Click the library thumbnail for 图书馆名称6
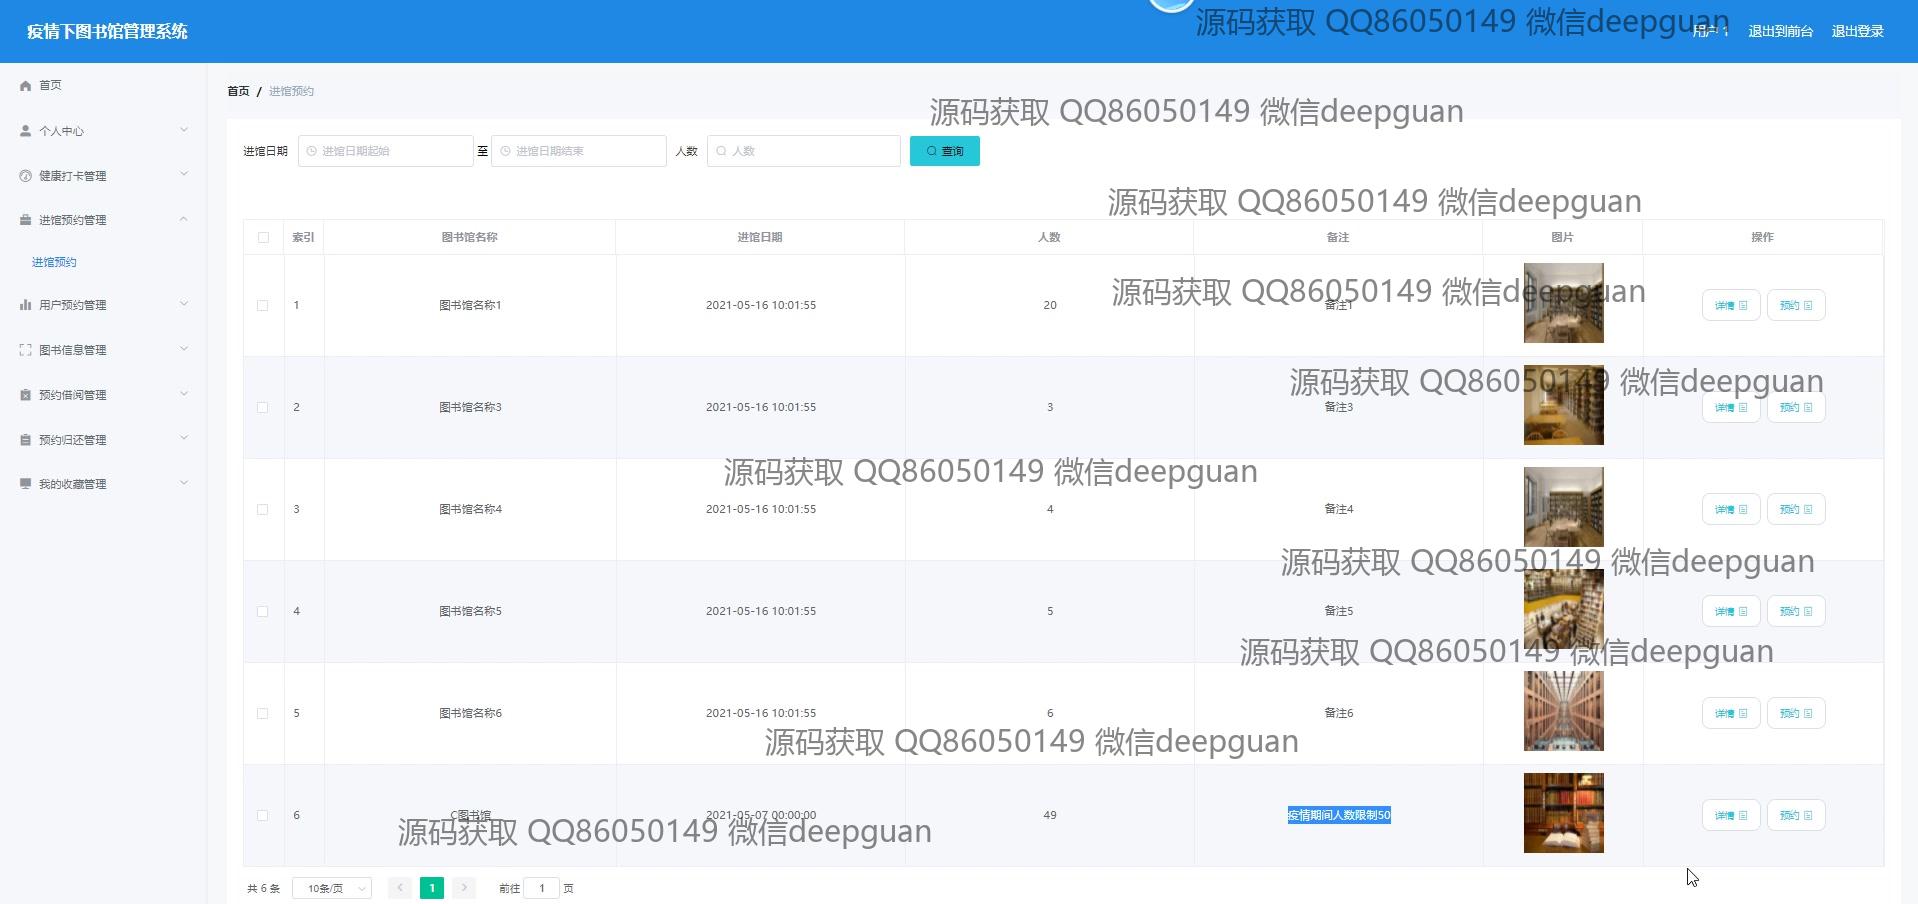Viewport: 1918px width, 904px height. pos(1563,711)
